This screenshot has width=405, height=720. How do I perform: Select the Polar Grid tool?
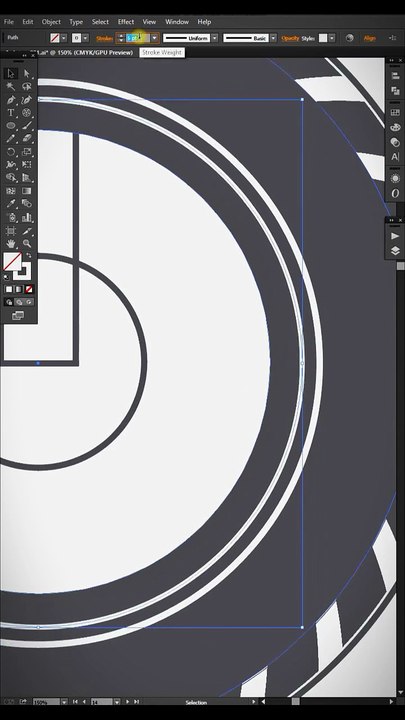27,112
